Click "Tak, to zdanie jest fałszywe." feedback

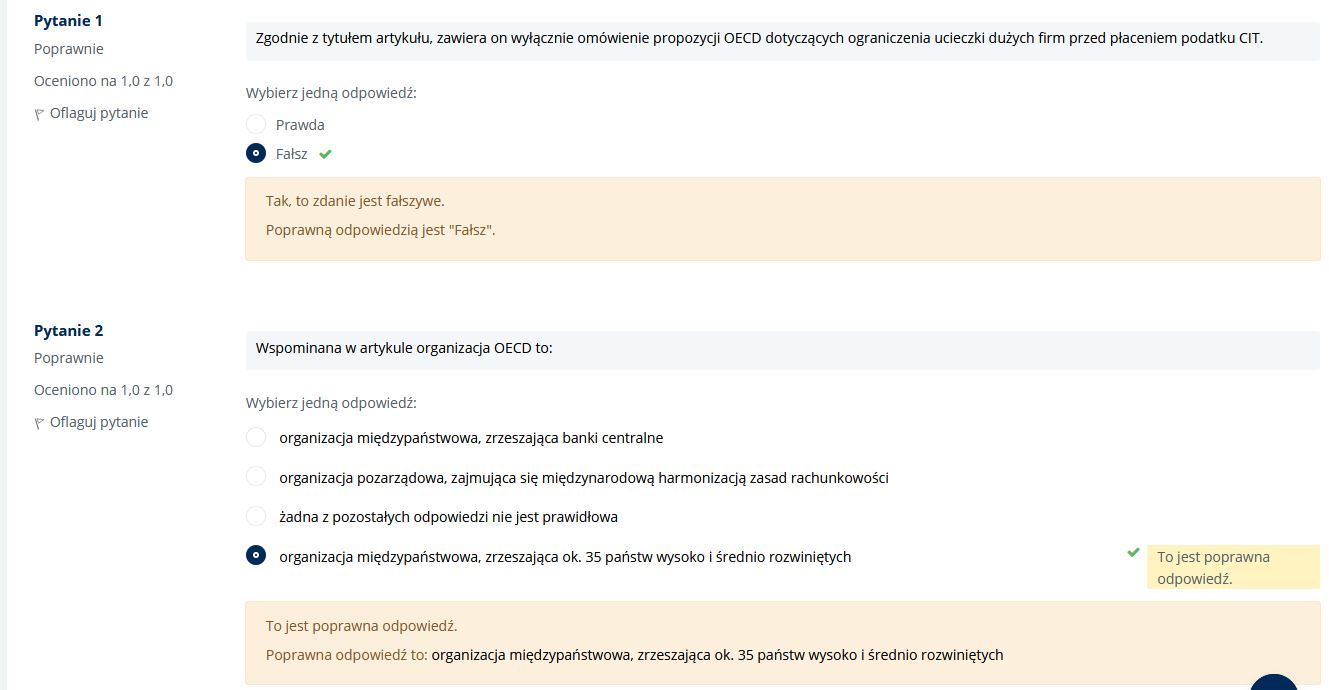pos(355,201)
